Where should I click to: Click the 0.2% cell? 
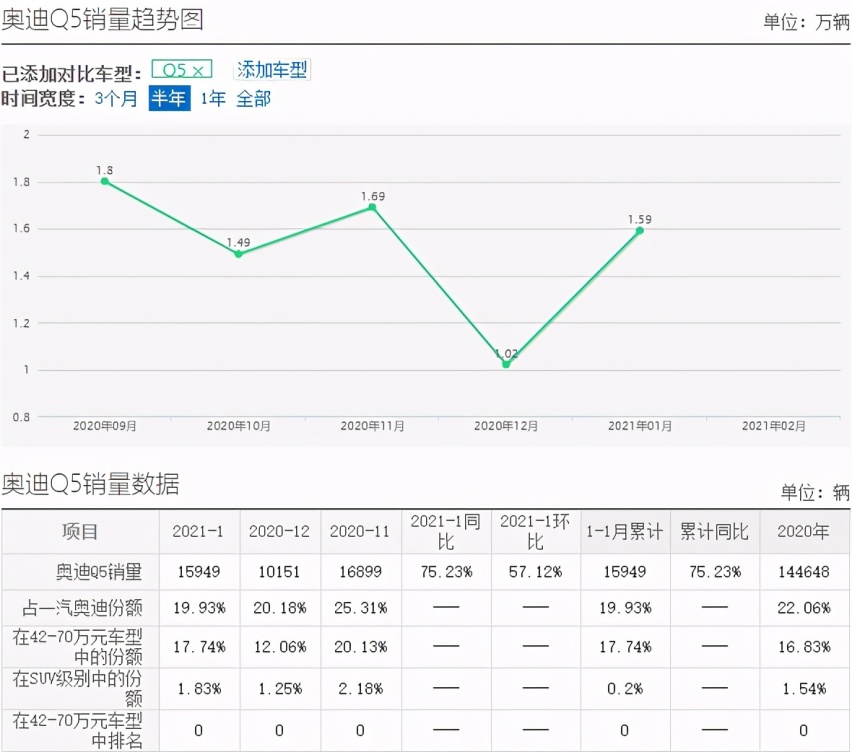point(625,688)
